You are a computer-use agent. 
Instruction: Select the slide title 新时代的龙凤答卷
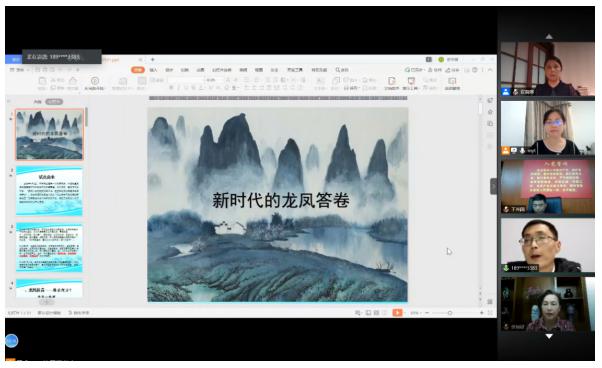[281, 201]
